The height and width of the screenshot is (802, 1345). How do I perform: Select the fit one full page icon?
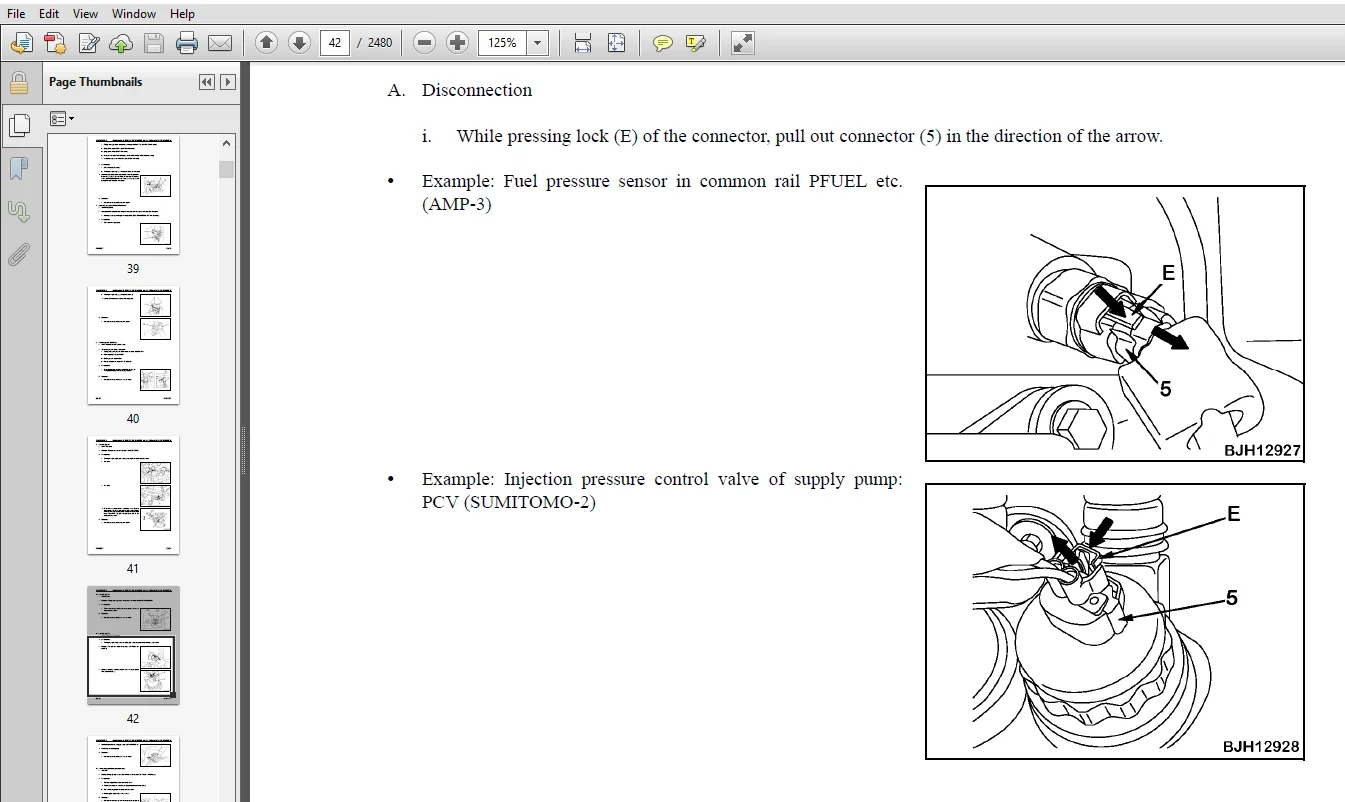[616, 43]
